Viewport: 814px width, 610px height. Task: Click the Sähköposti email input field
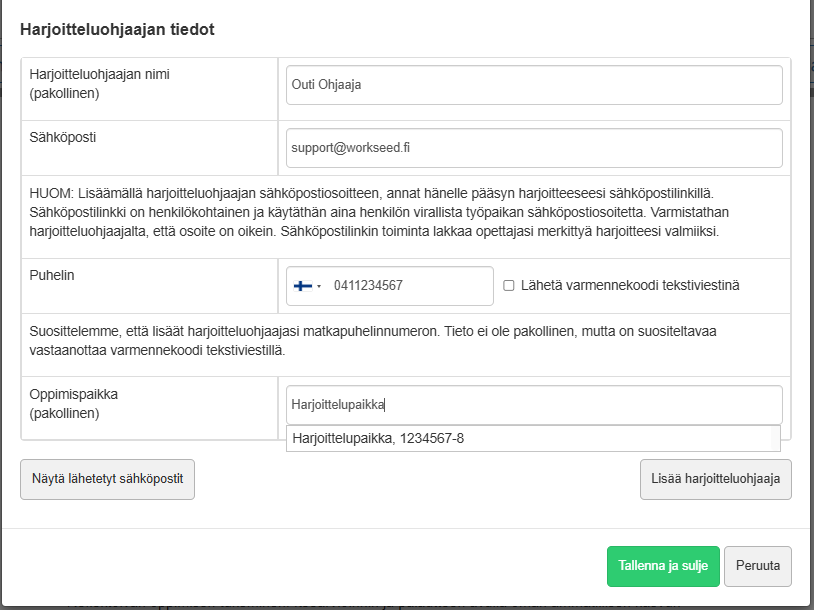click(x=534, y=148)
